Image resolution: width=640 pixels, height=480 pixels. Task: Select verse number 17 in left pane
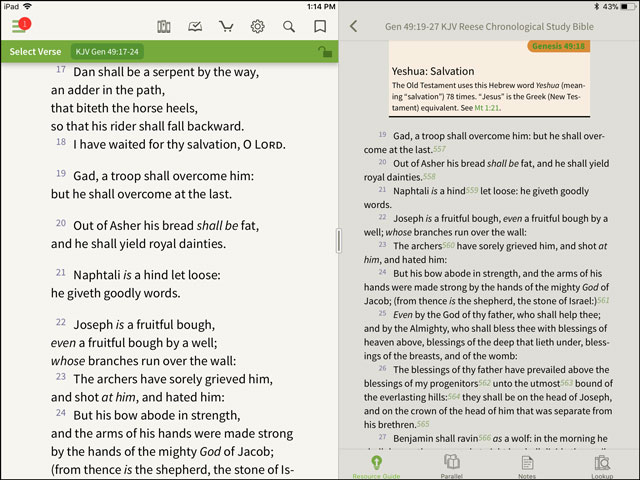[61, 69]
